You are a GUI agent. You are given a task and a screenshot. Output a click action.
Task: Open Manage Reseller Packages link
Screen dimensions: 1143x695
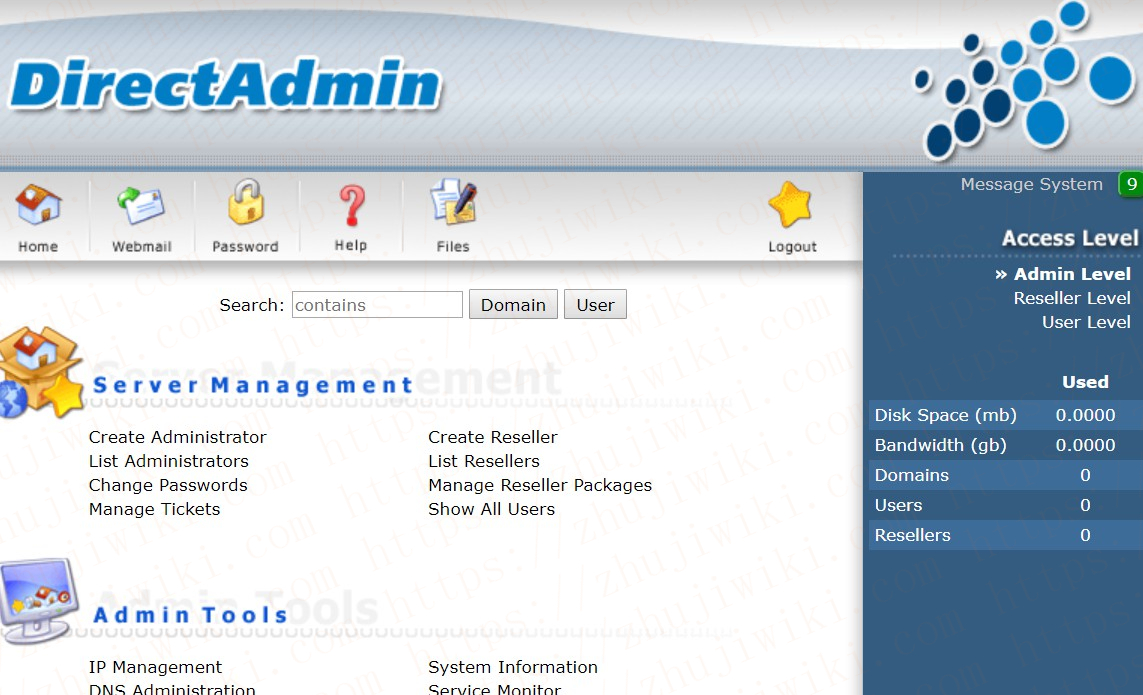[540, 485]
